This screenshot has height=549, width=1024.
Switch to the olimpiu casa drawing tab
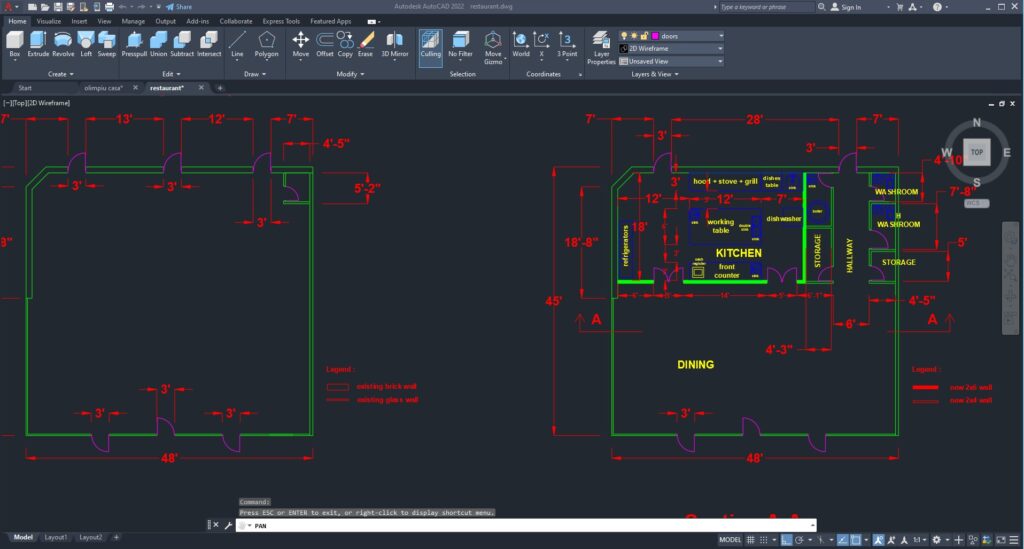101,88
